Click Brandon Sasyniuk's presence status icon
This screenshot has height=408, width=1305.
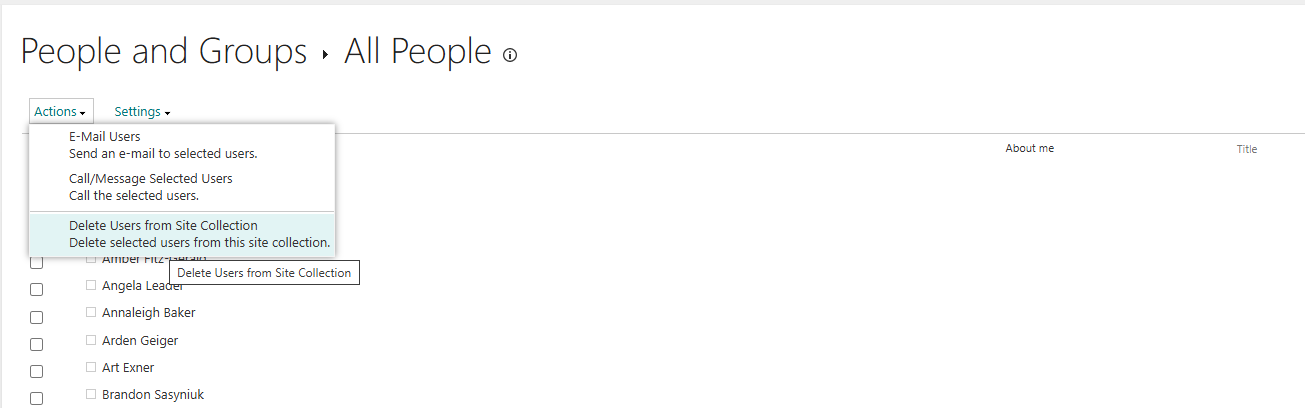coord(91,394)
